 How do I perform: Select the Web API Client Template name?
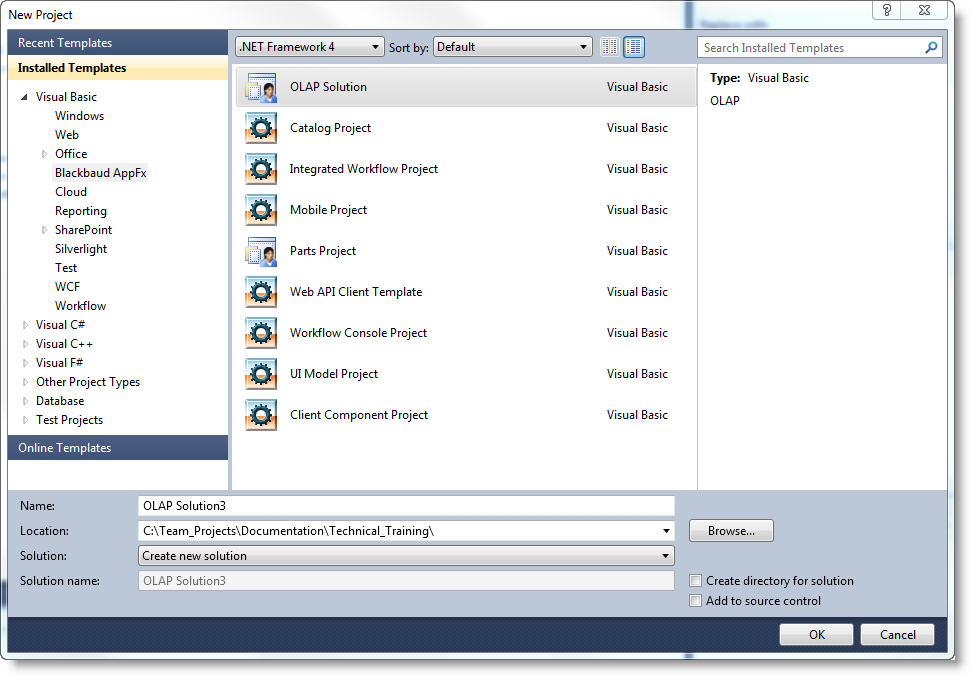pyautogui.click(x=356, y=292)
